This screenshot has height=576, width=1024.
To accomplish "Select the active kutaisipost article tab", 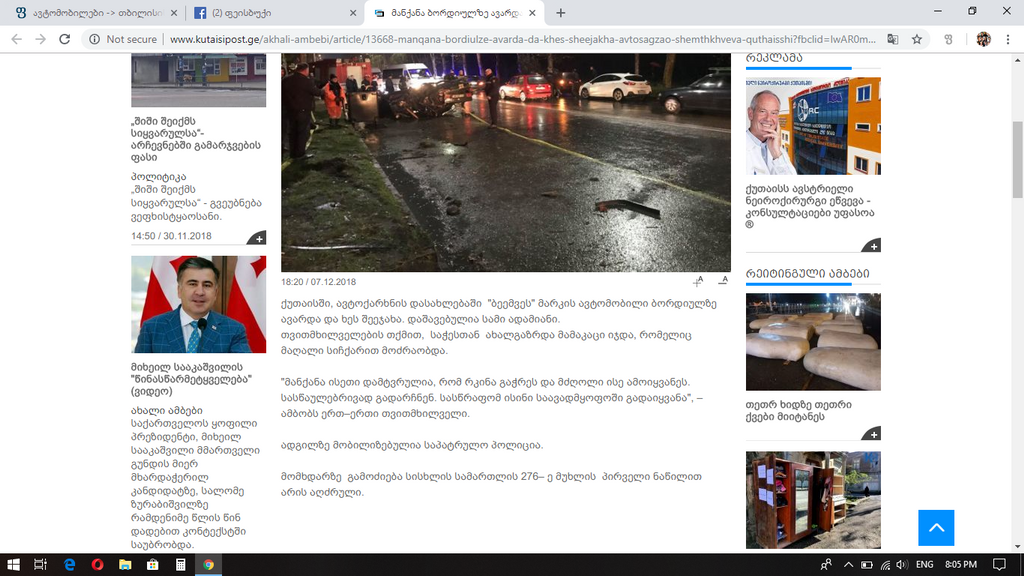I will point(454,12).
